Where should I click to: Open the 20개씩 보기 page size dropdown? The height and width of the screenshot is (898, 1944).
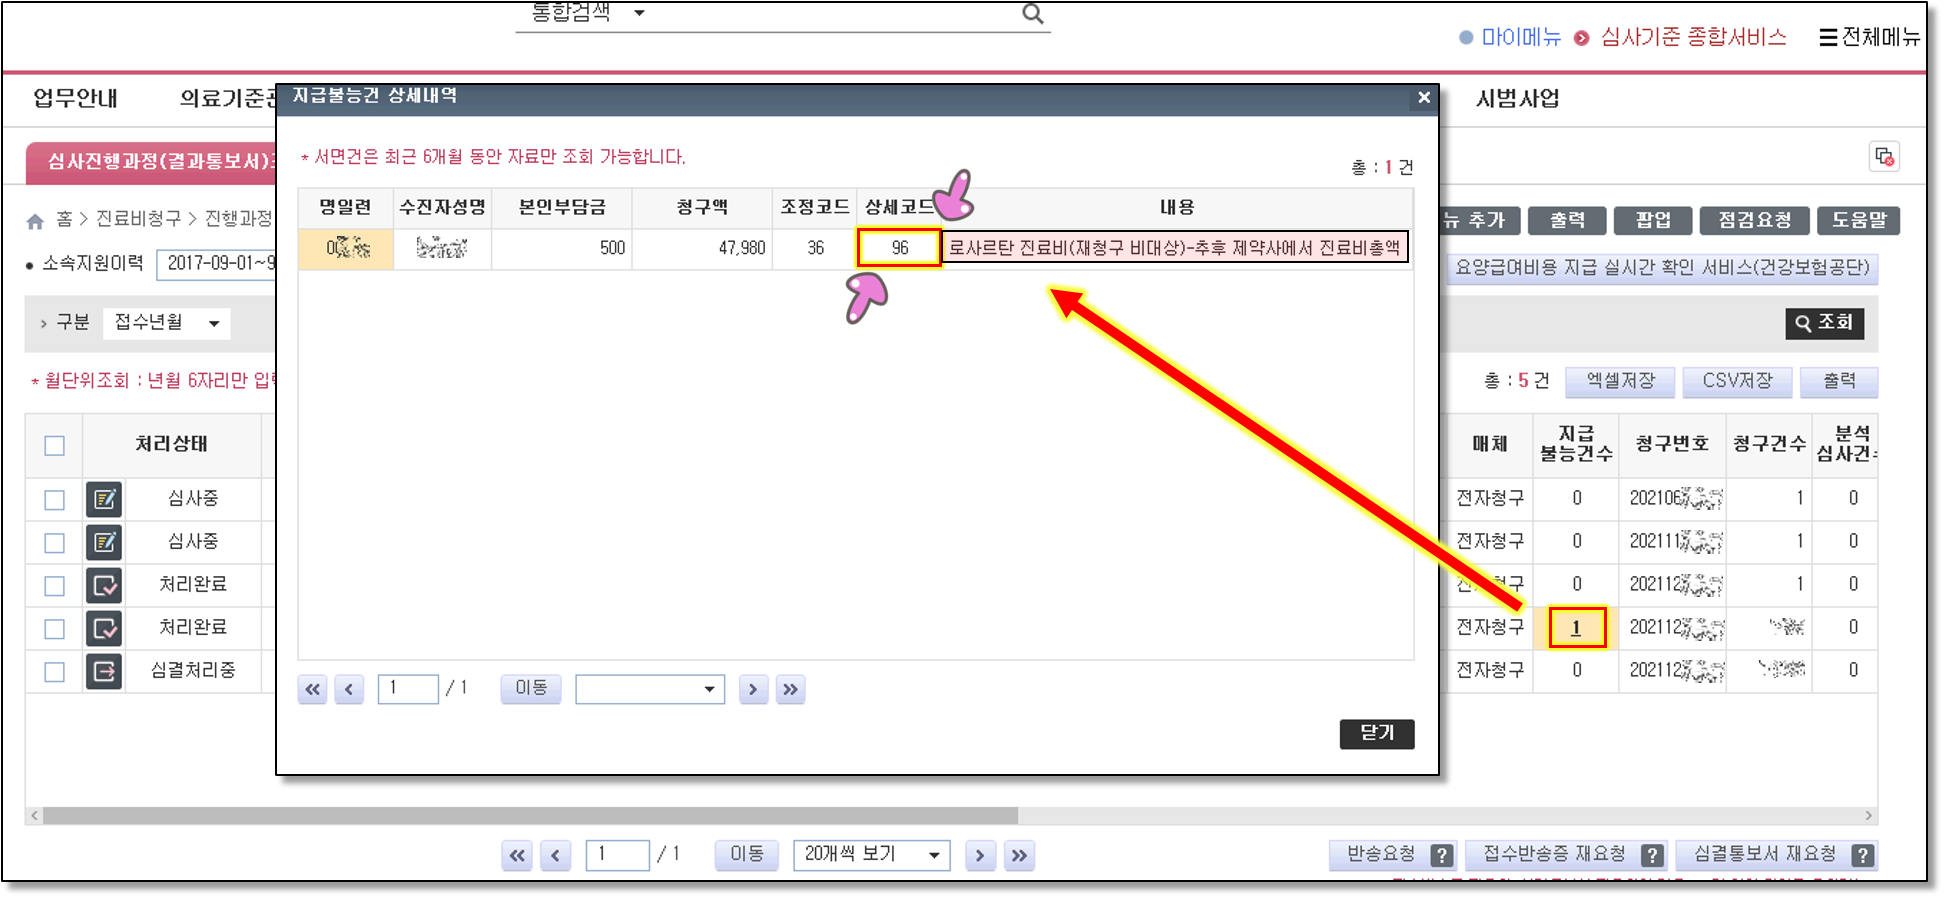tap(871, 855)
